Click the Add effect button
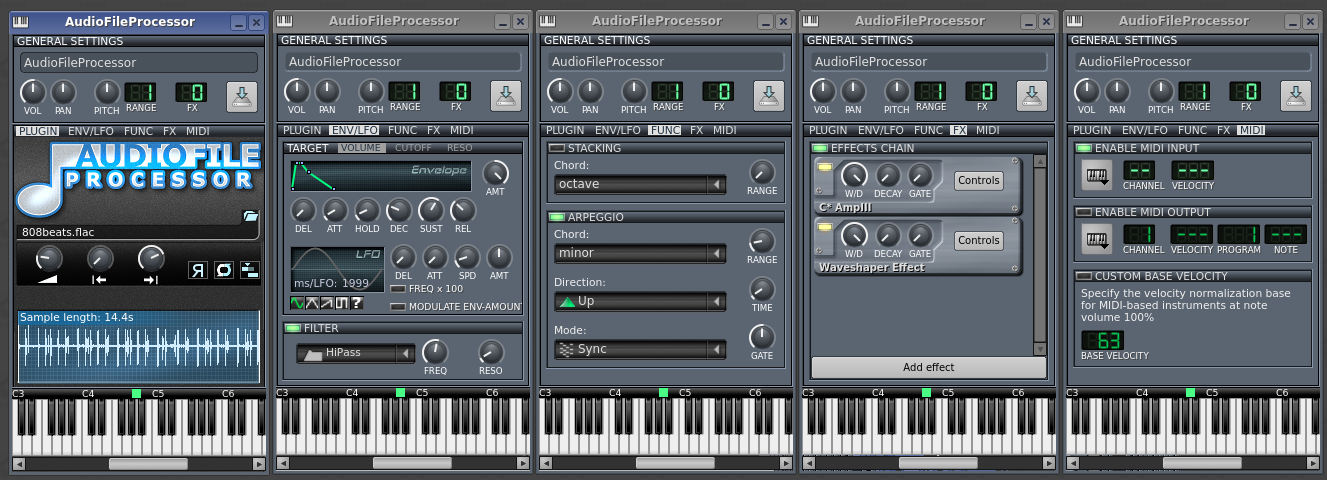The image size is (1327, 480). pos(928,367)
